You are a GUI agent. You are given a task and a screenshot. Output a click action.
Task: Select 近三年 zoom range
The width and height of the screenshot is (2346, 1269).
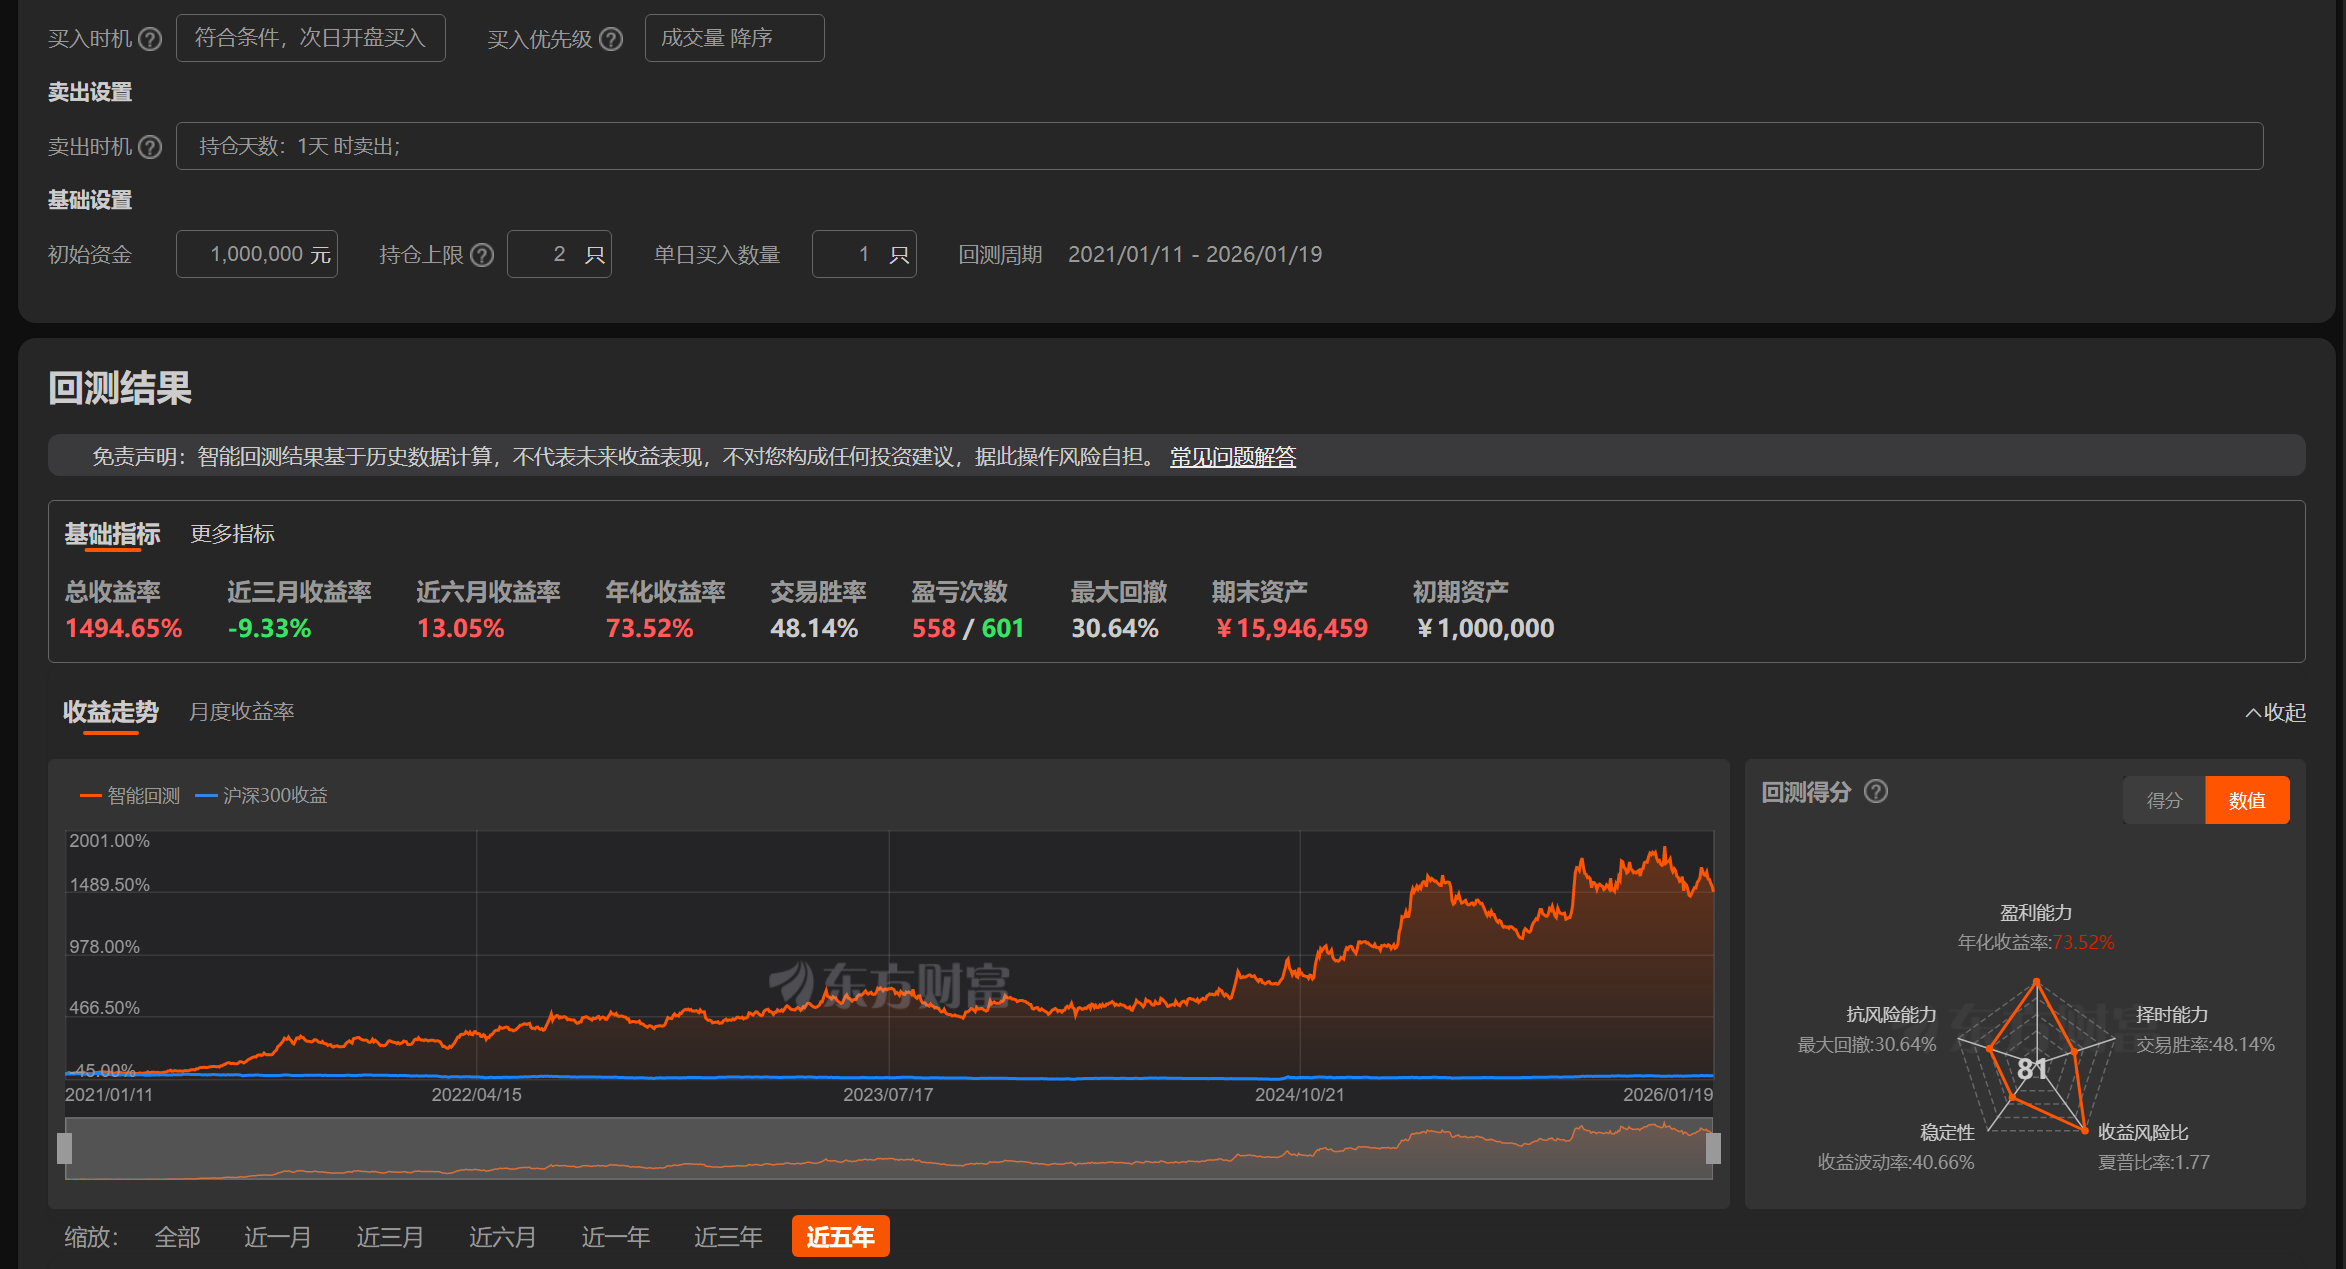(728, 1237)
